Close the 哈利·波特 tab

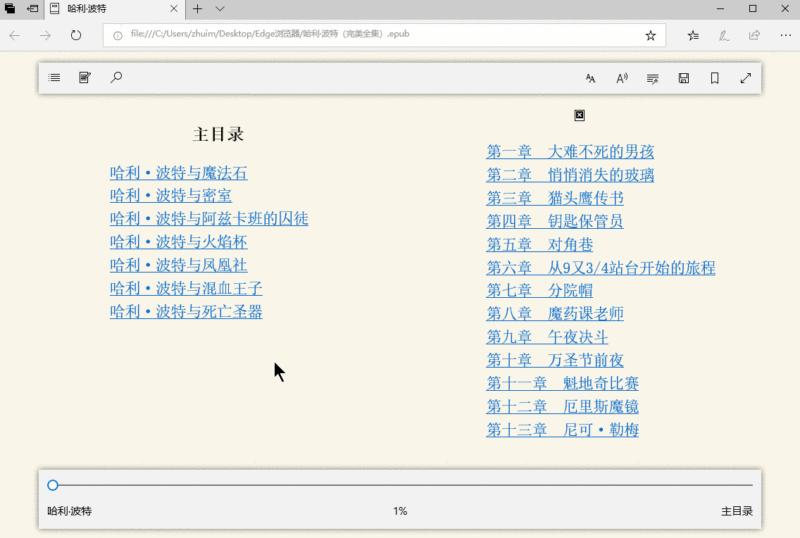coord(173,9)
